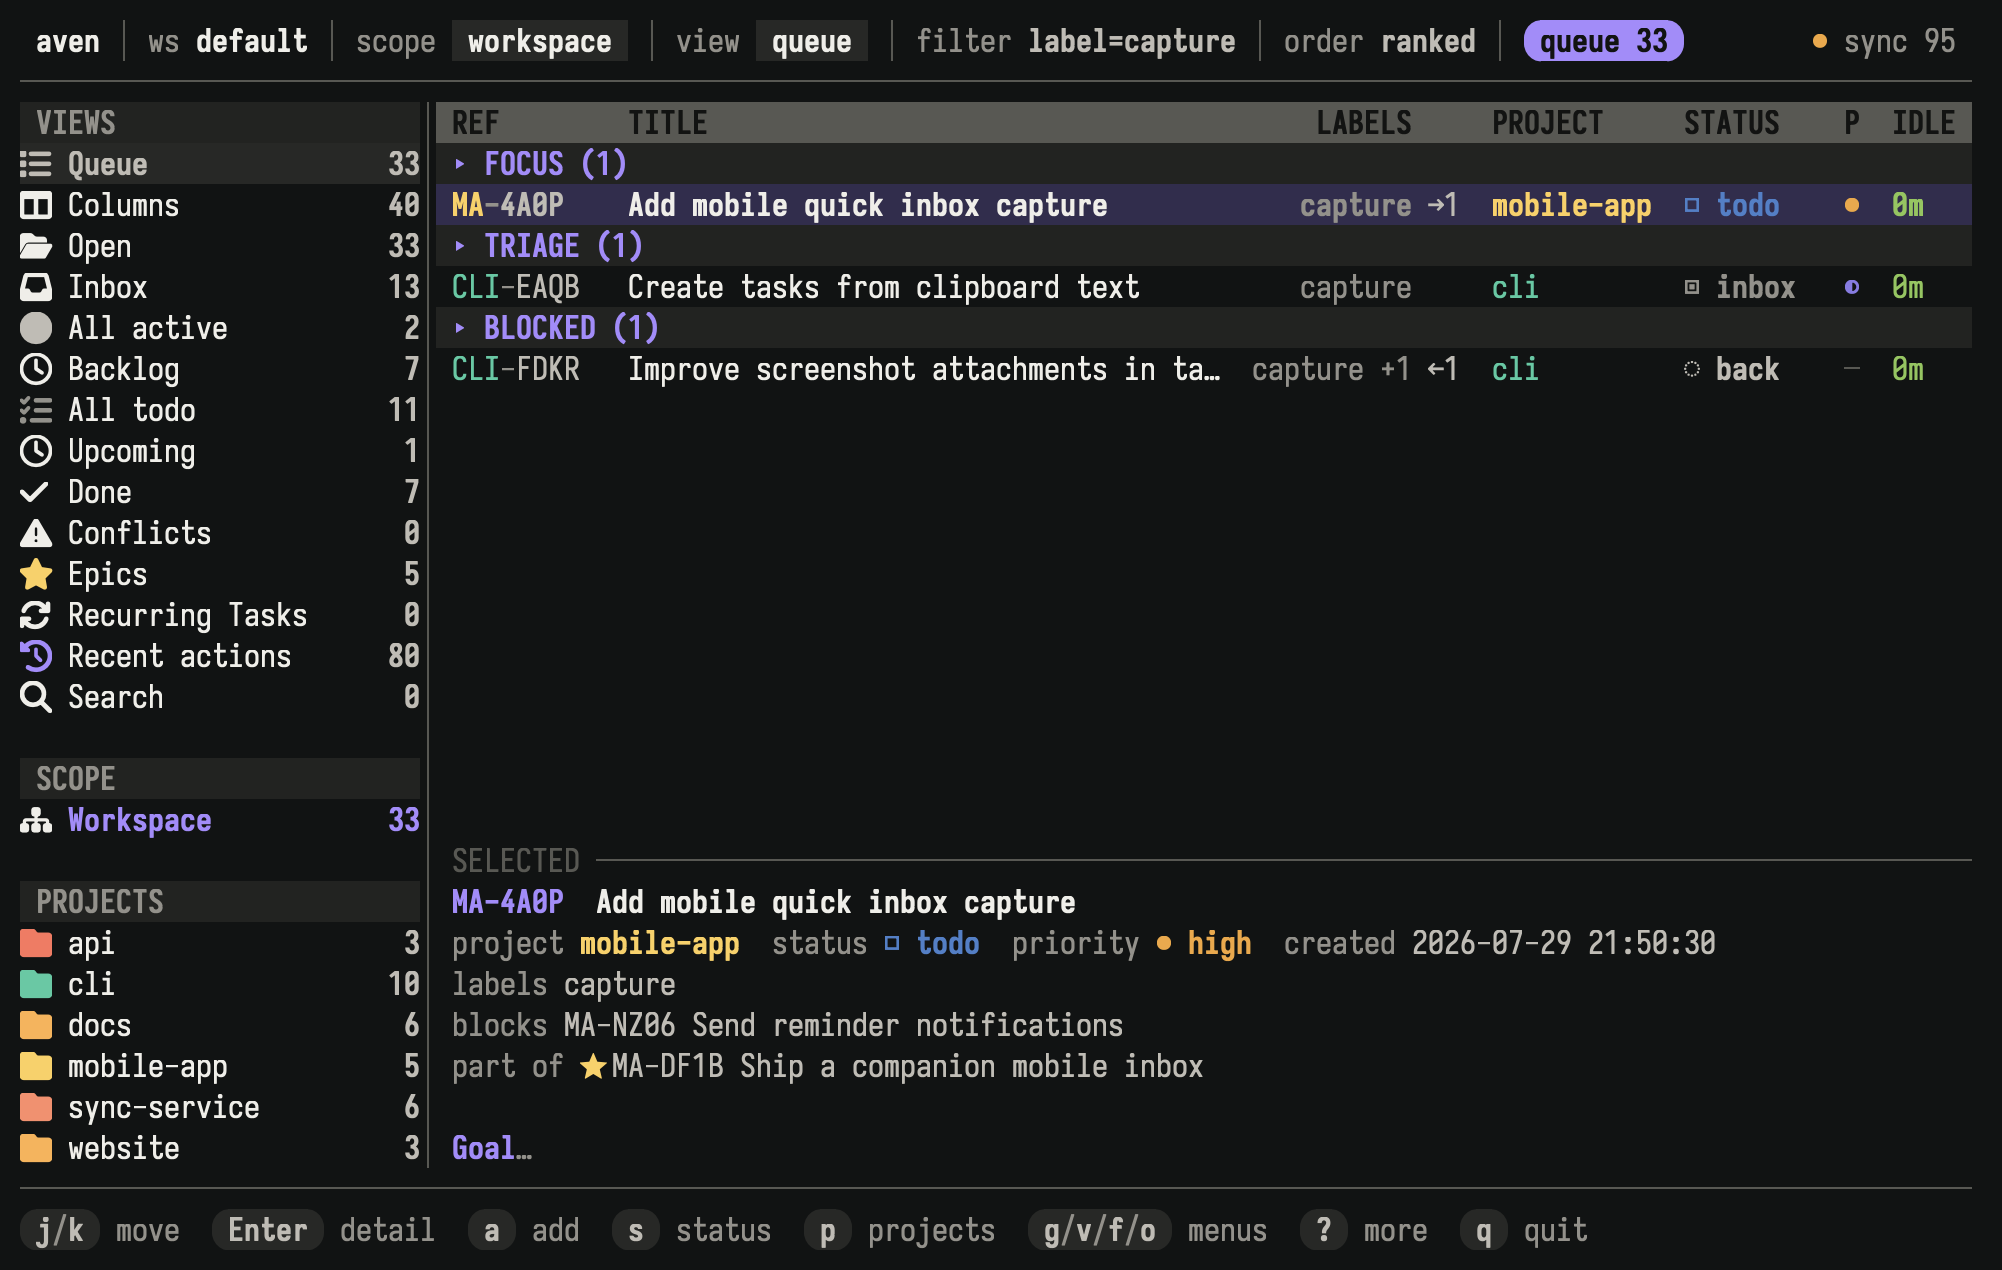Open the label=capture filter in header

tap(1132, 41)
